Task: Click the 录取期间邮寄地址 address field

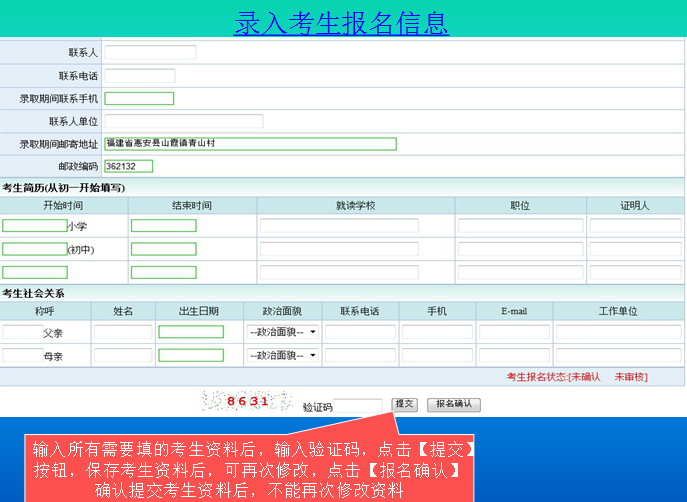Action: [250, 144]
